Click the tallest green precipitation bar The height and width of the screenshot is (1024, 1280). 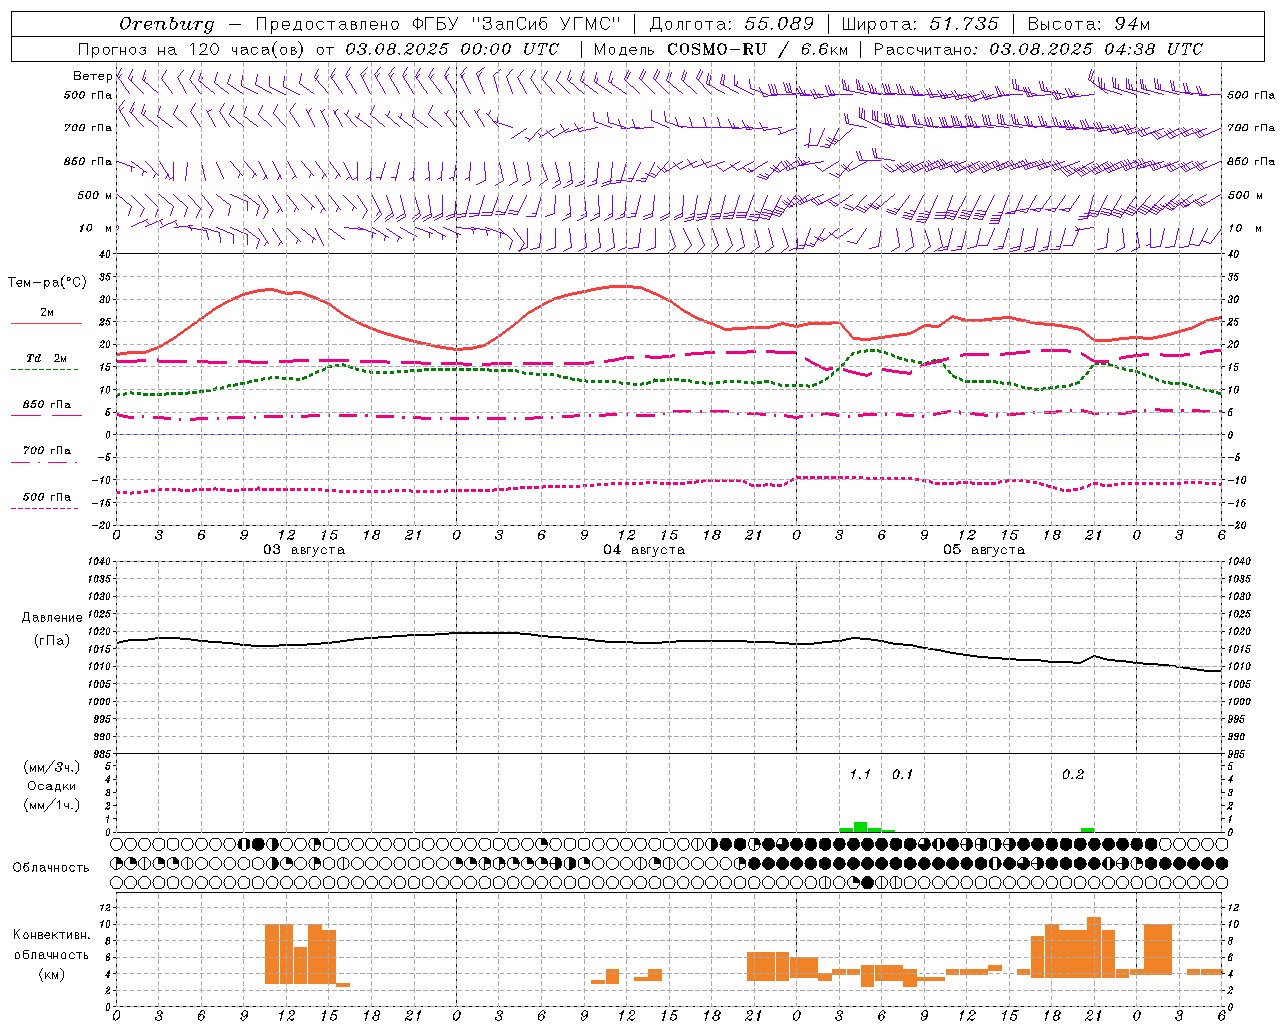860,827
